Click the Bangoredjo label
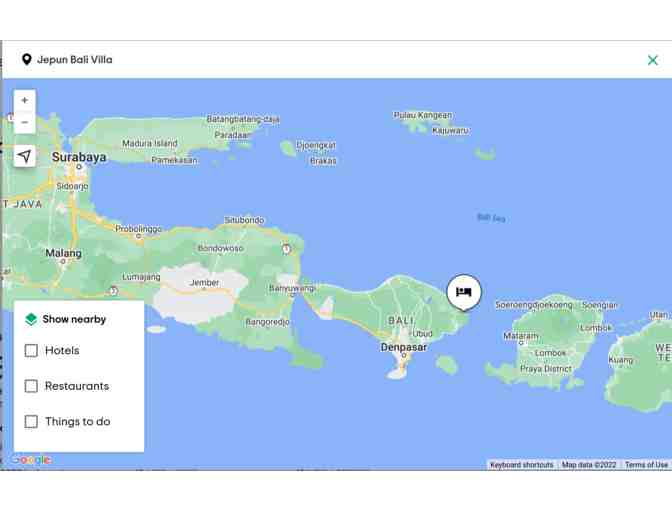This screenshot has width=672, height=510. (268, 322)
